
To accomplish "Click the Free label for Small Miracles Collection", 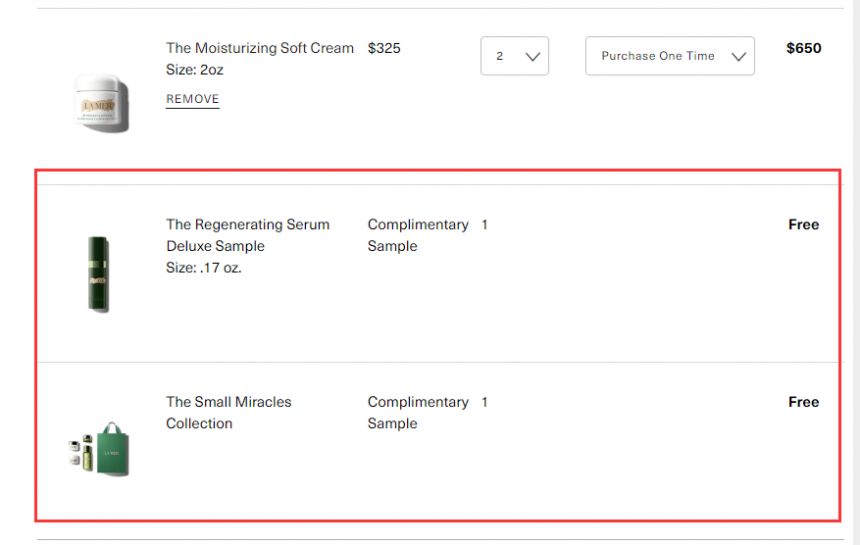I will click(804, 402).
